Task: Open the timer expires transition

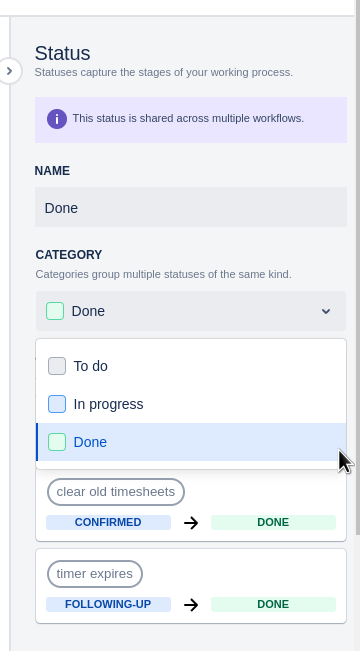Action: coord(95,574)
